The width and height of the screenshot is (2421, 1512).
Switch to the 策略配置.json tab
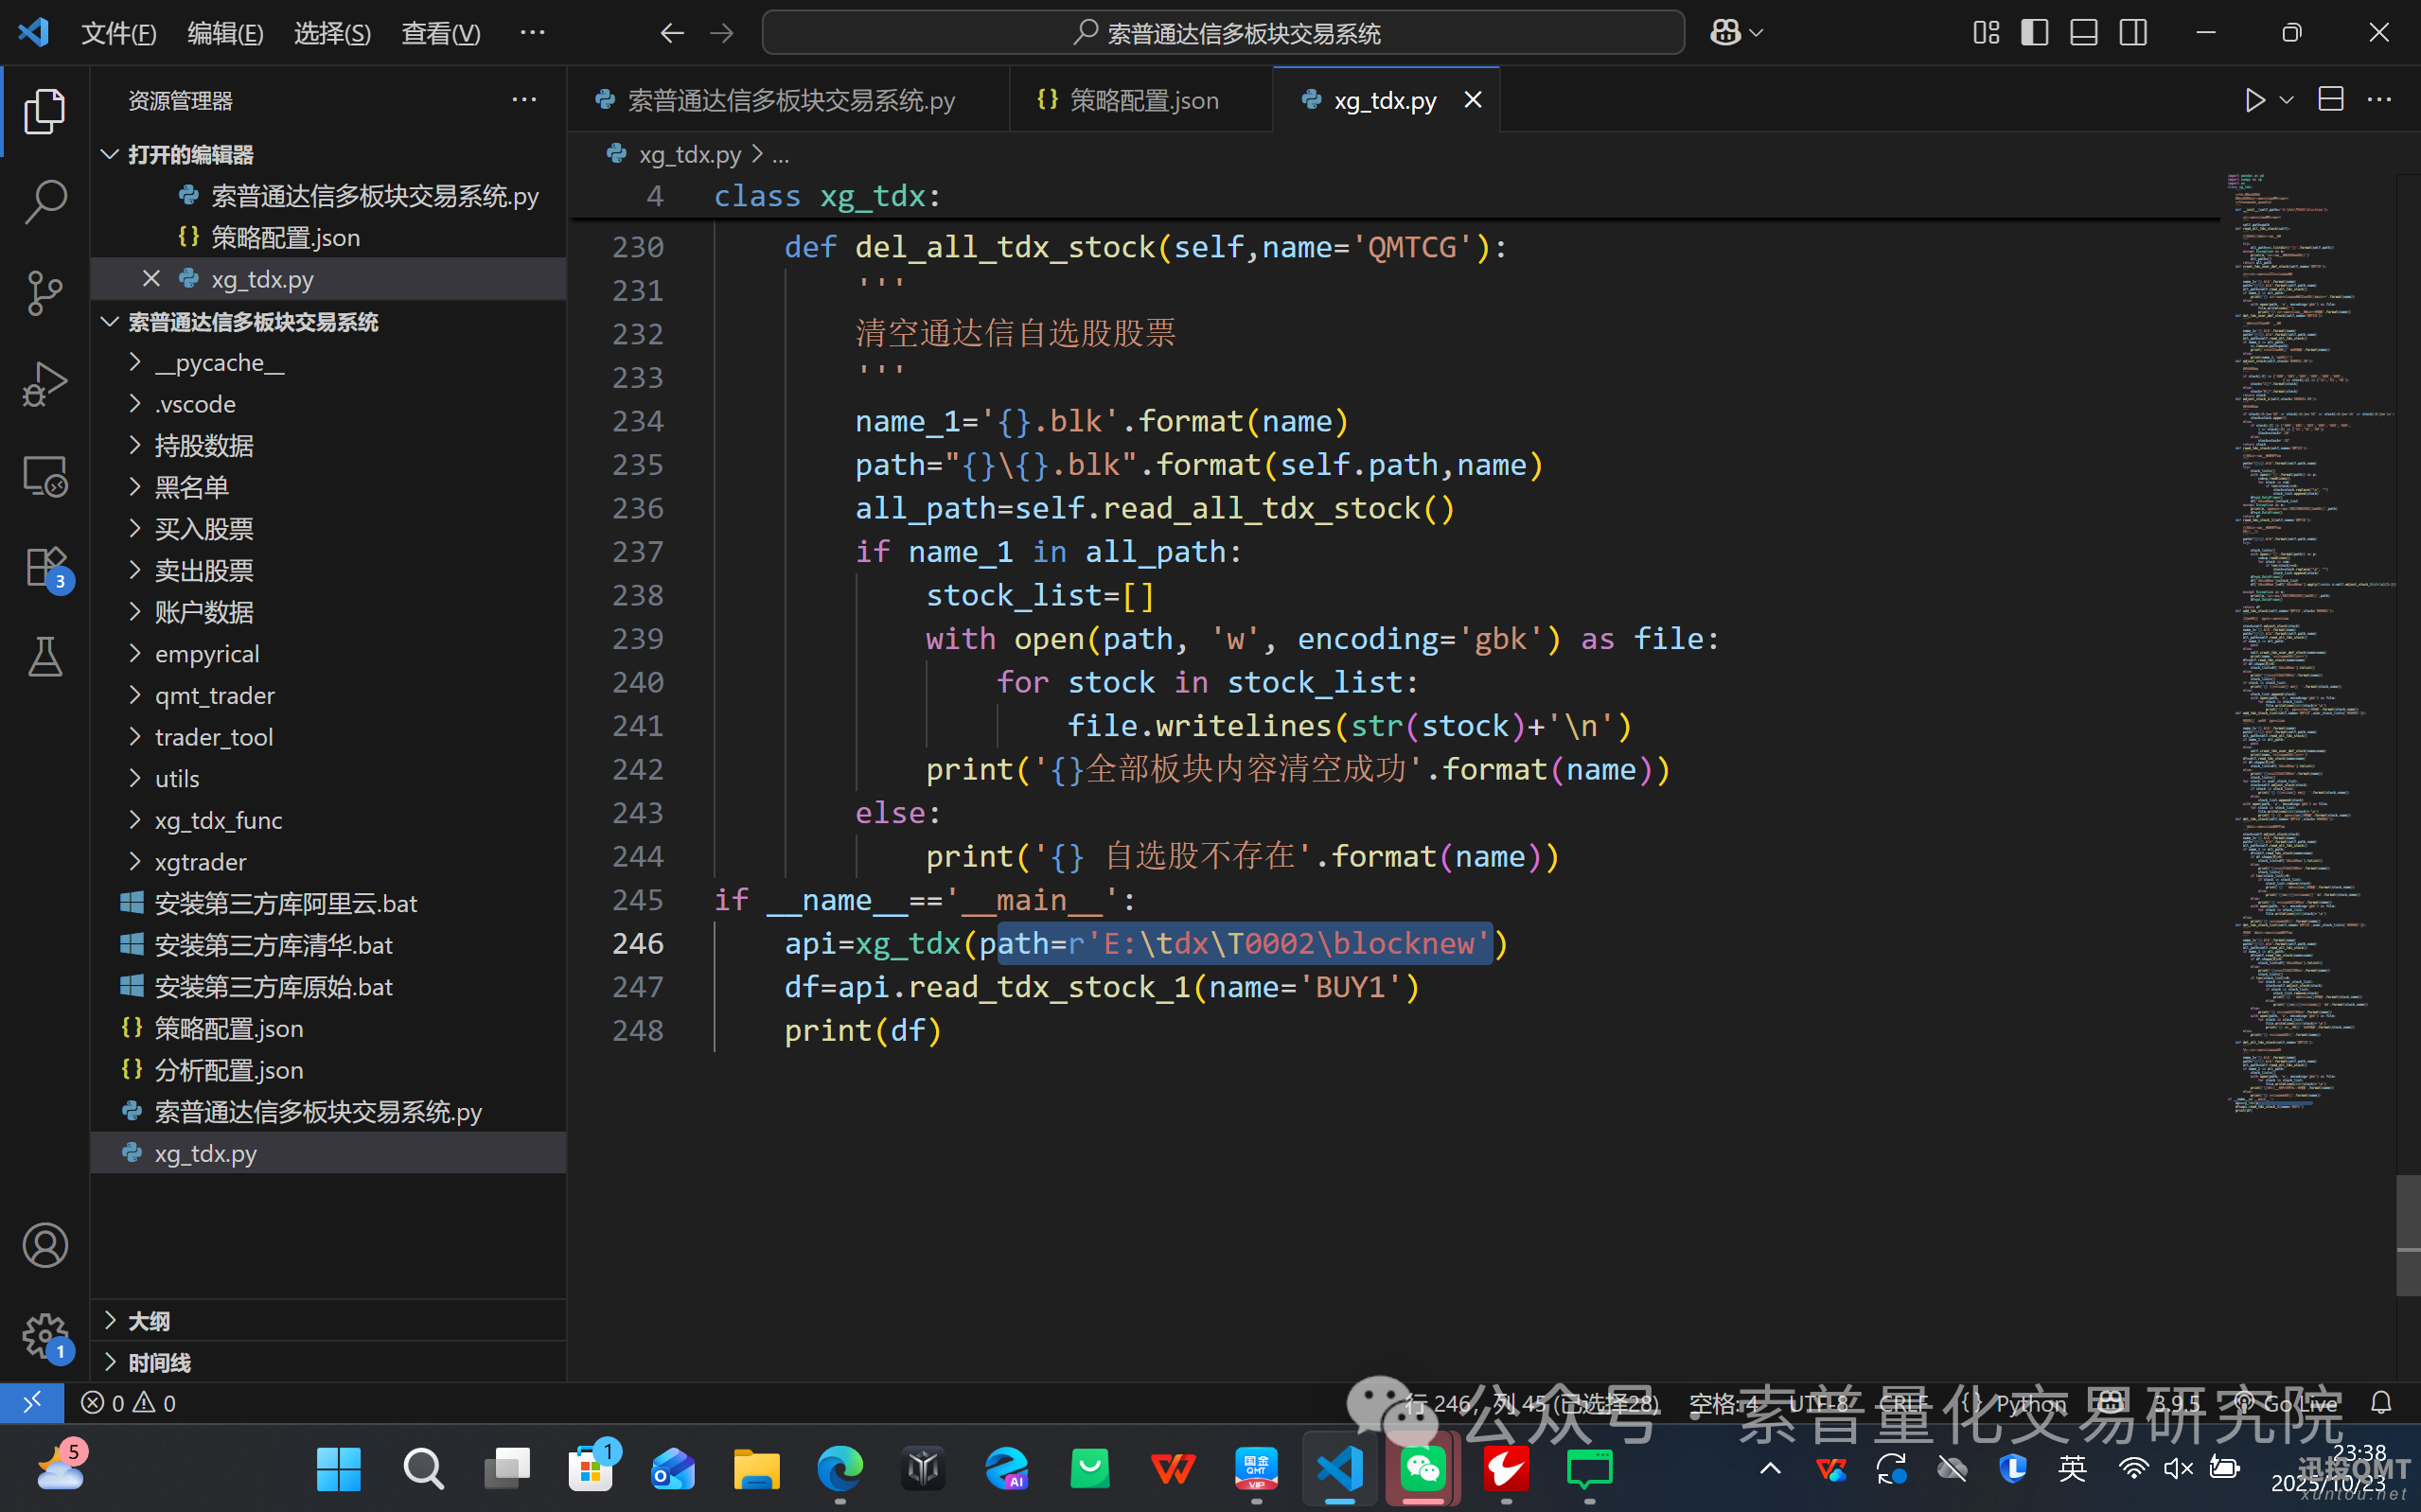point(1143,100)
